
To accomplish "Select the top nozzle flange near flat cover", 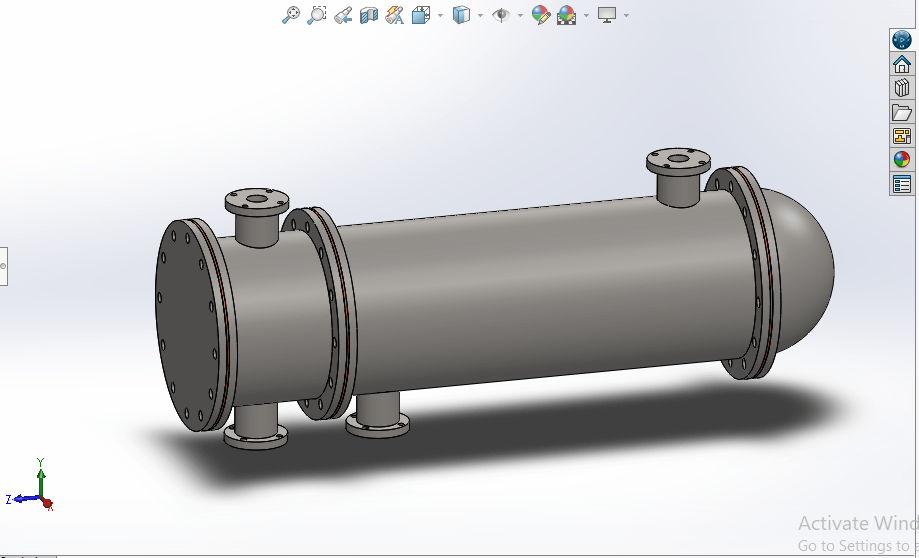I will click(x=257, y=201).
